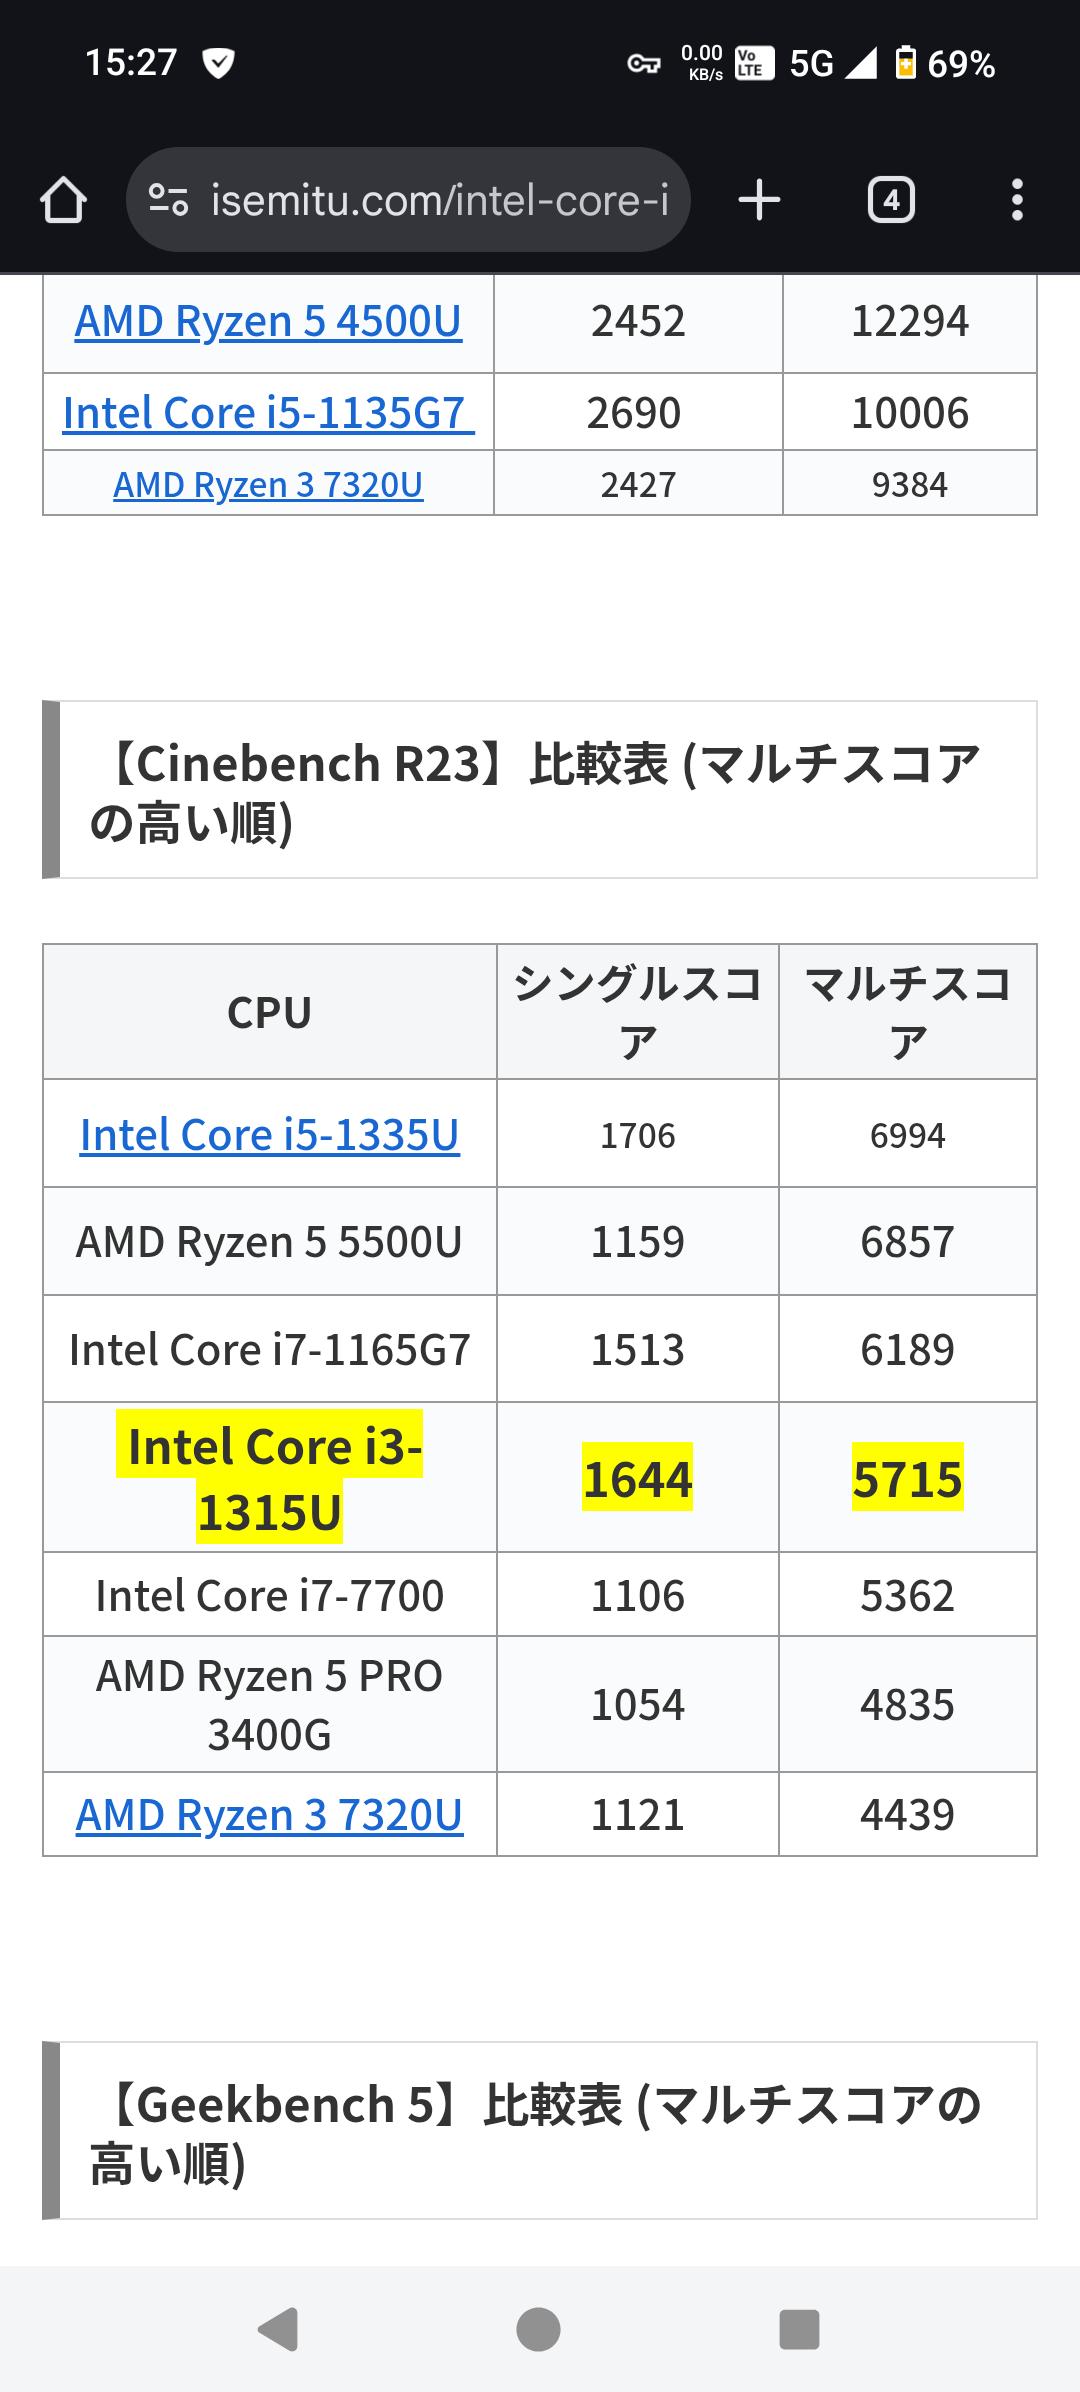Tap Android back navigation button
1080x2392 pixels.
pos(278,2329)
